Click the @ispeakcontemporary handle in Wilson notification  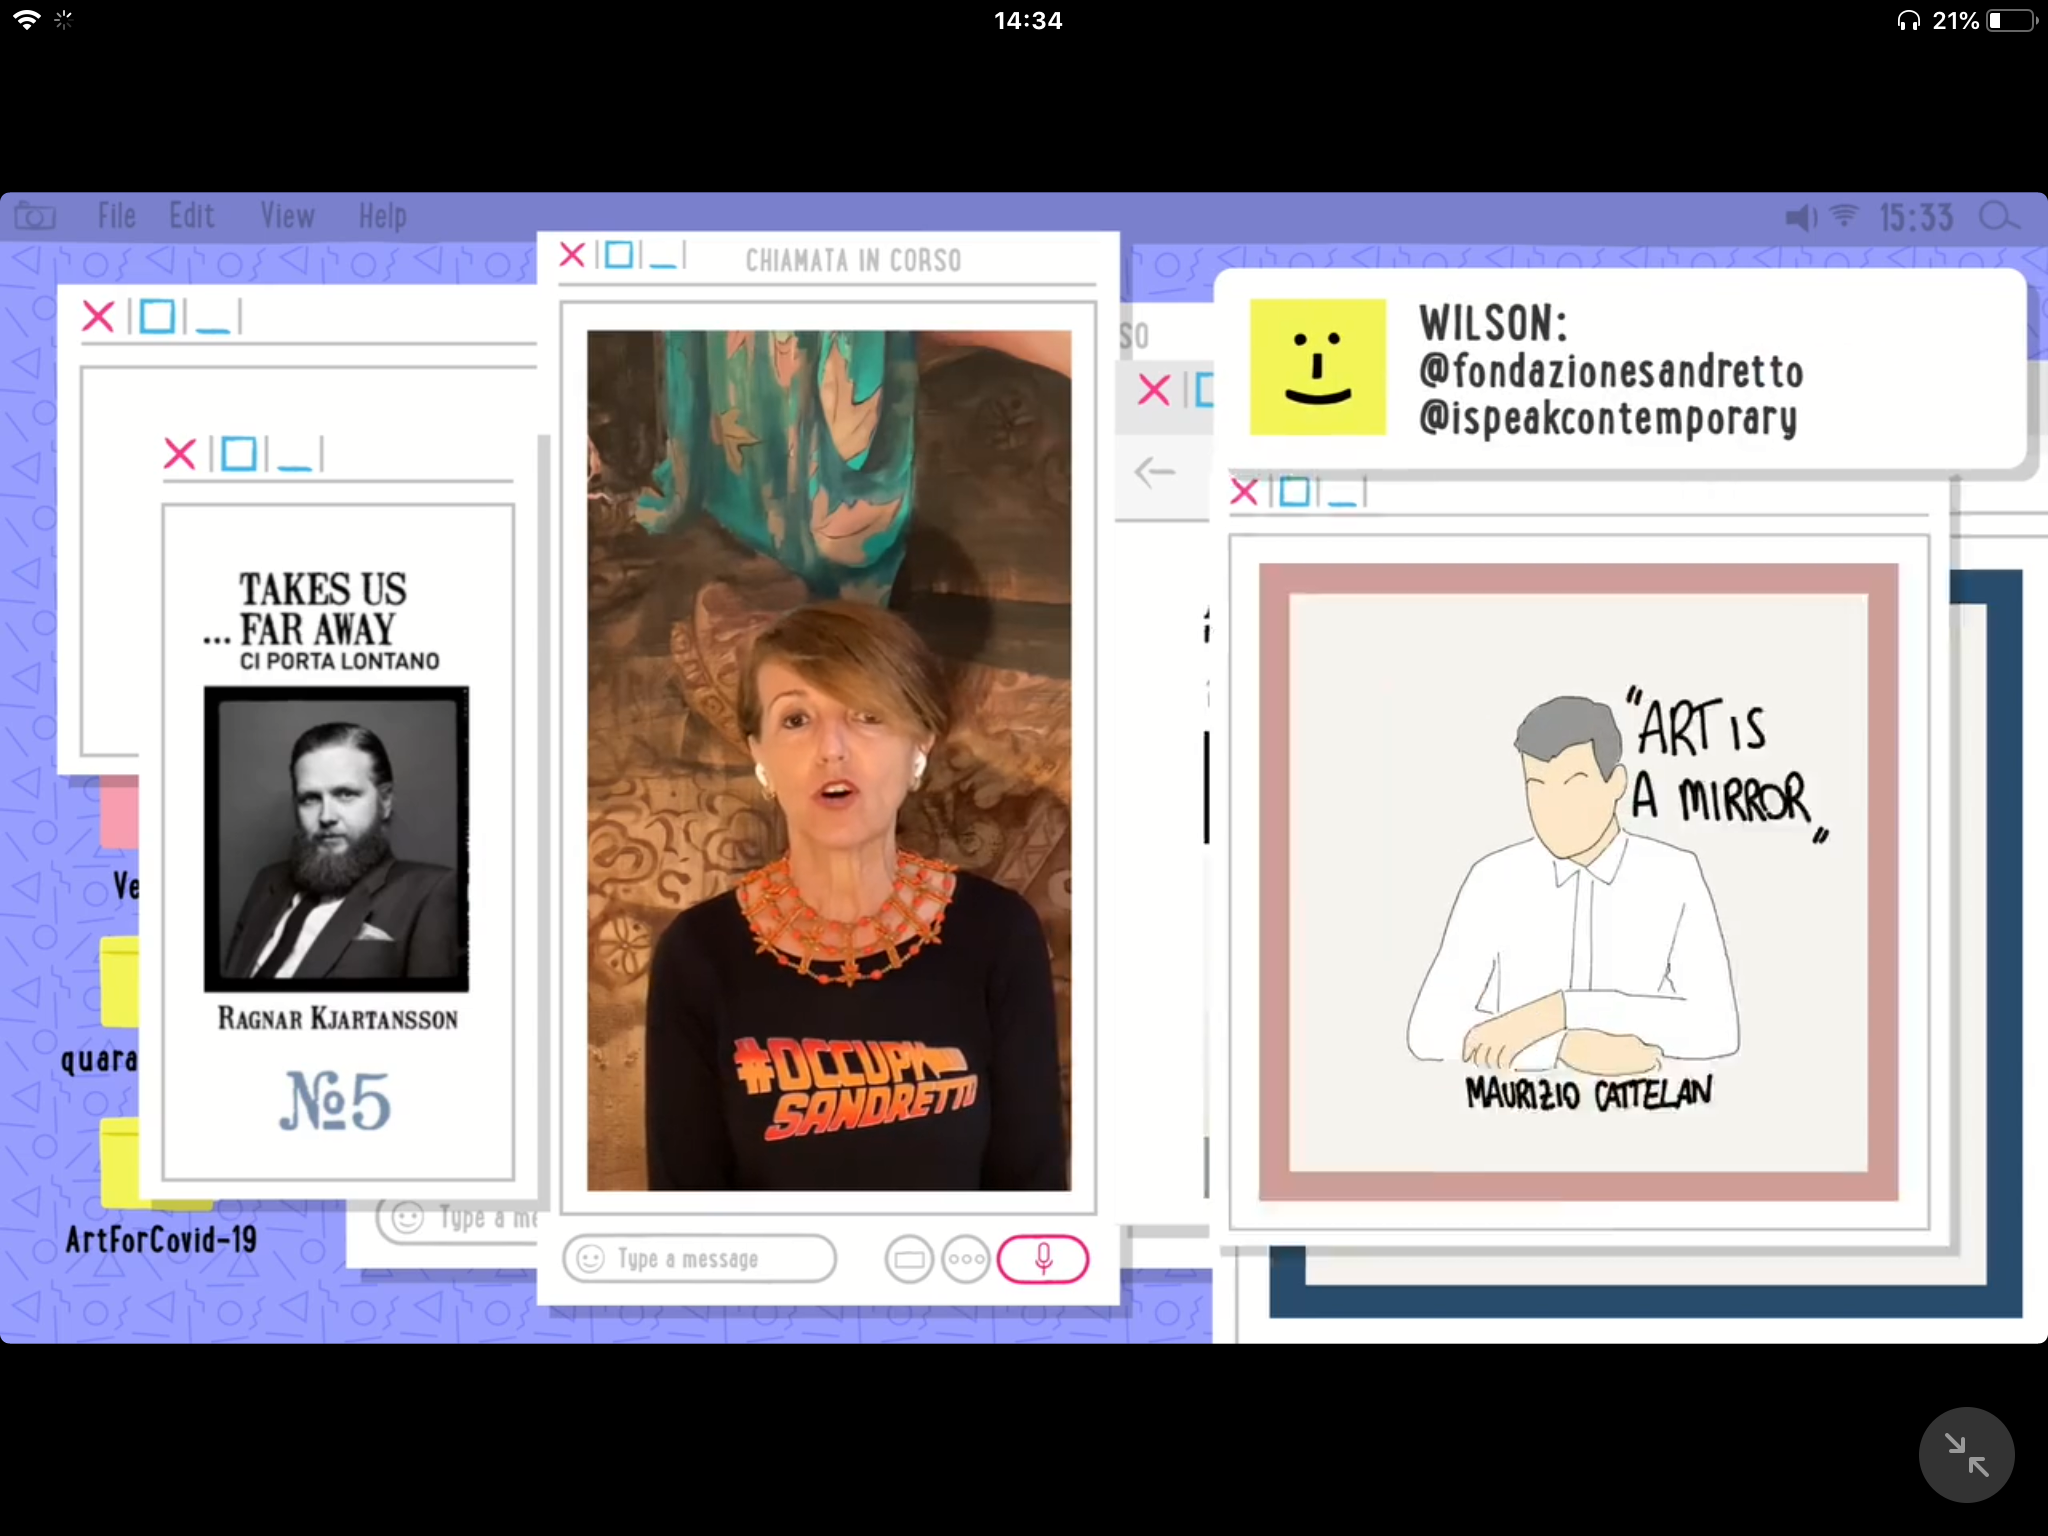coord(1608,418)
